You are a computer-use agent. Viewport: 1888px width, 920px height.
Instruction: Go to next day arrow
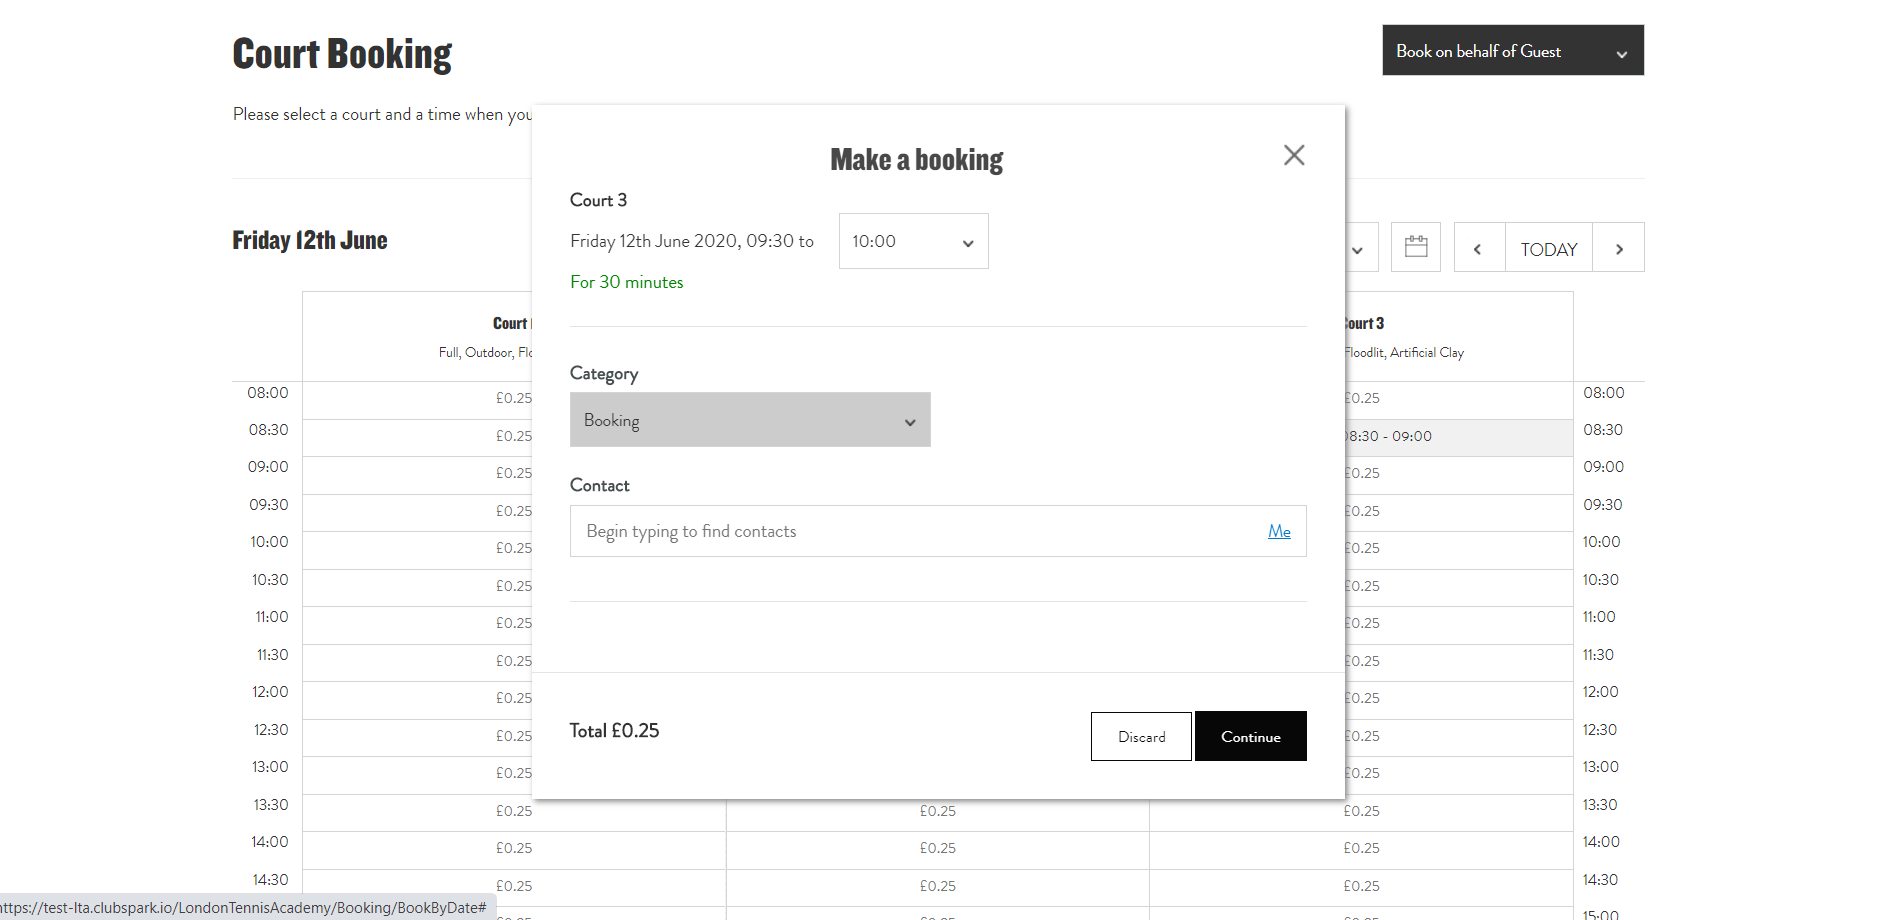[x=1618, y=249]
